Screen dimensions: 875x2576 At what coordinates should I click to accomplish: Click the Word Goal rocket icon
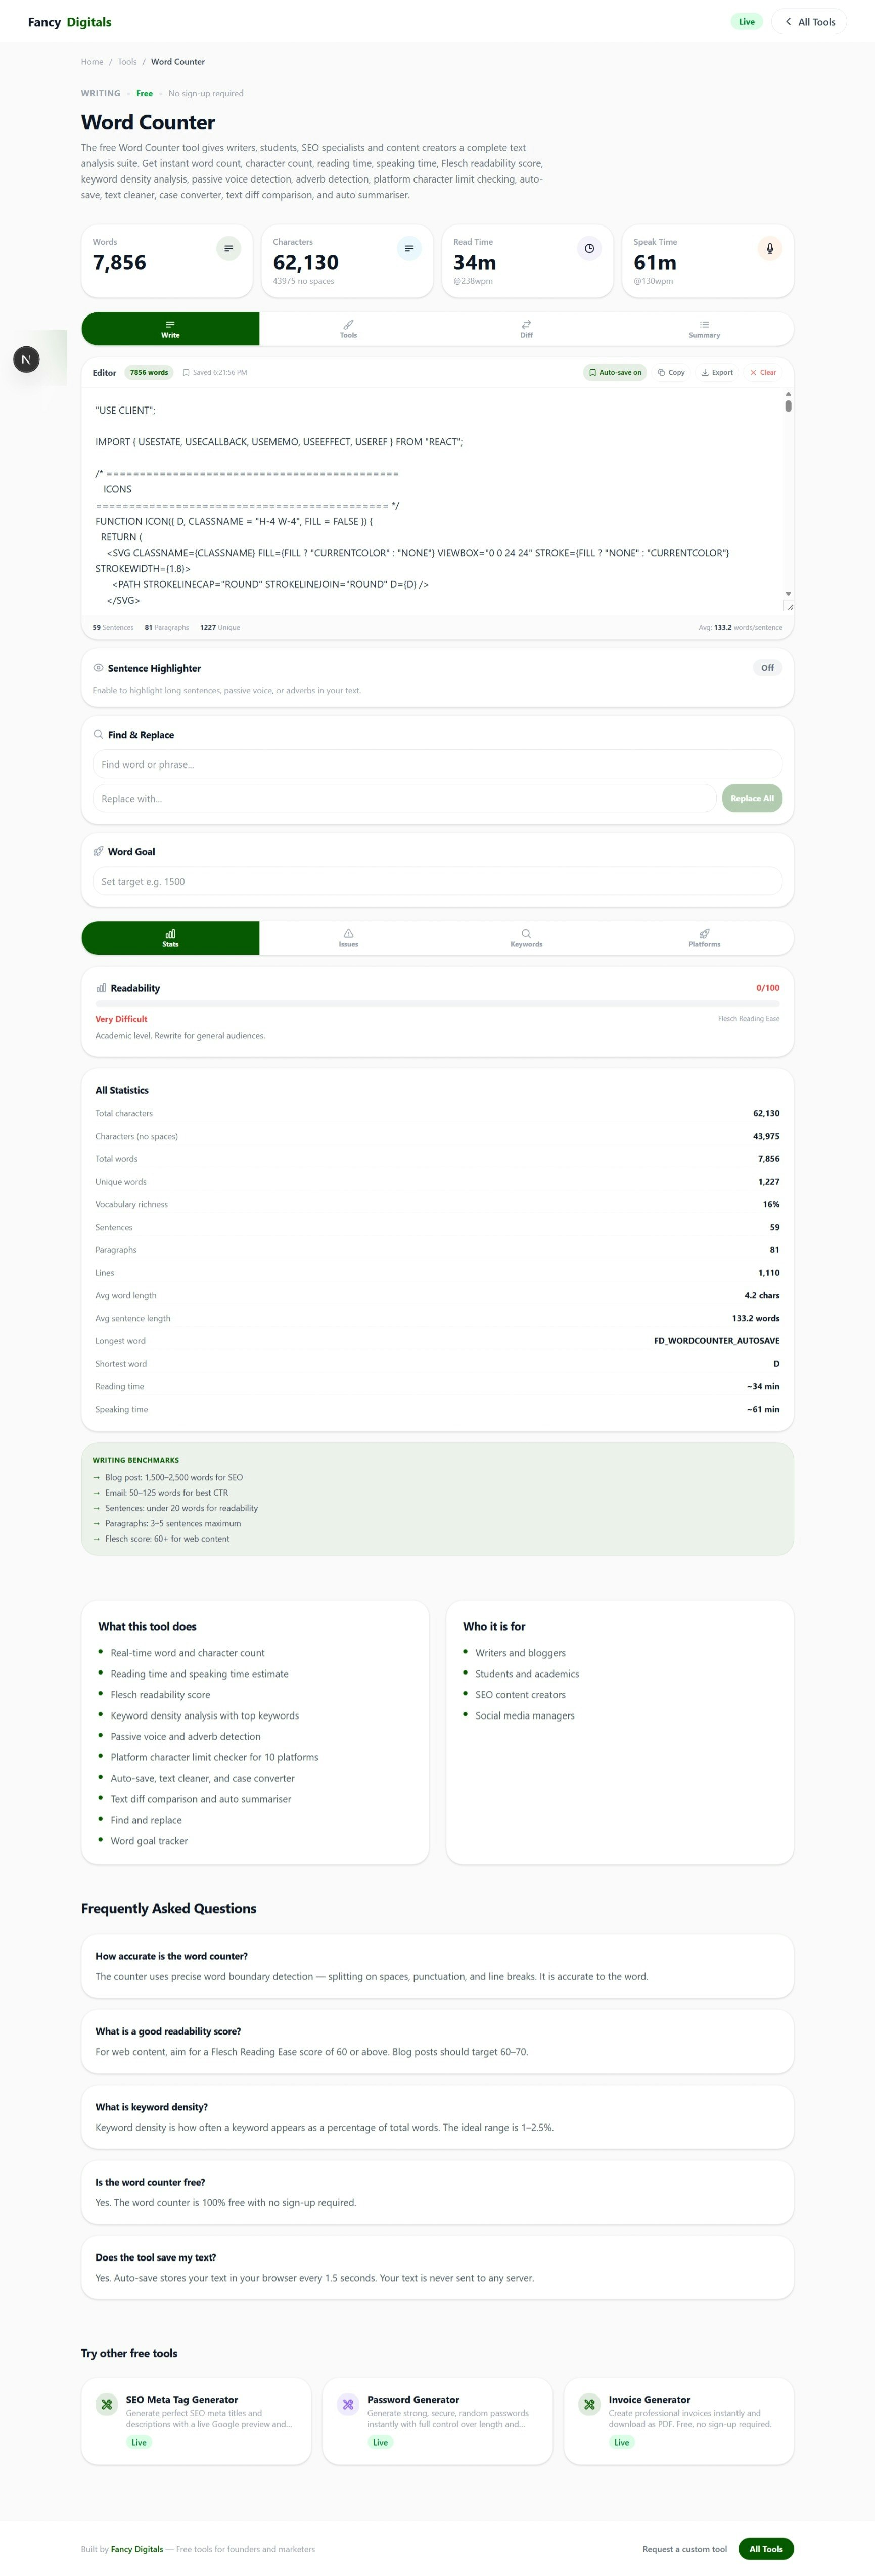point(98,851)
